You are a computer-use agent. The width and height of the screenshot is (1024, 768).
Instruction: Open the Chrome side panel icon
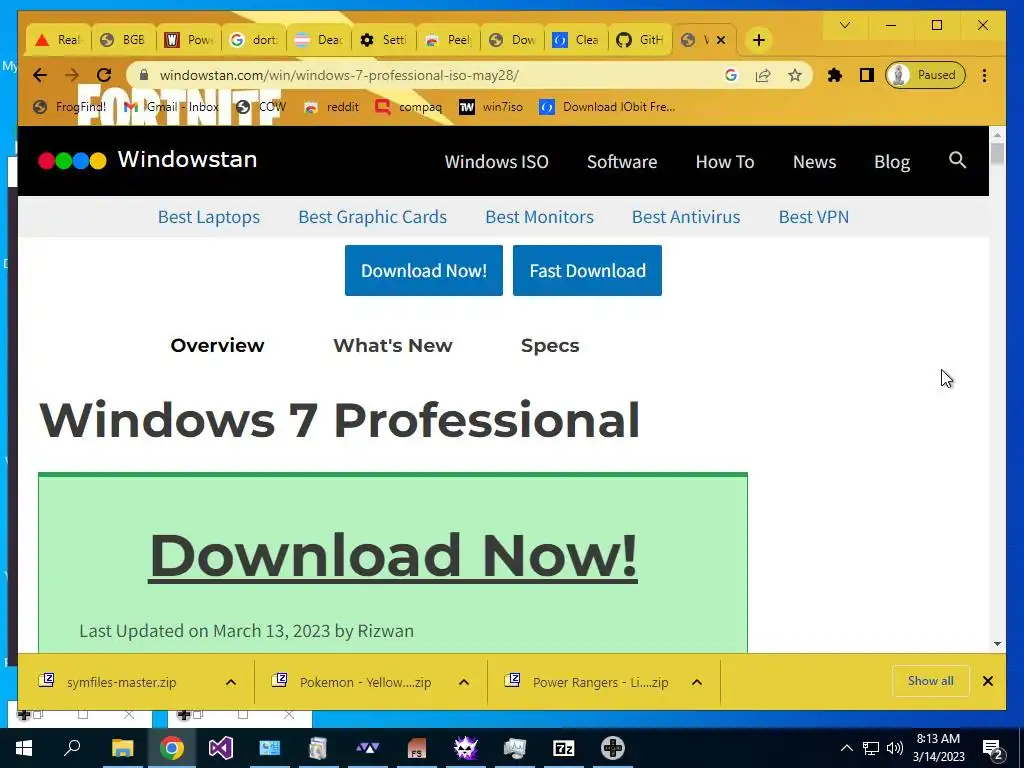(867, 75)
